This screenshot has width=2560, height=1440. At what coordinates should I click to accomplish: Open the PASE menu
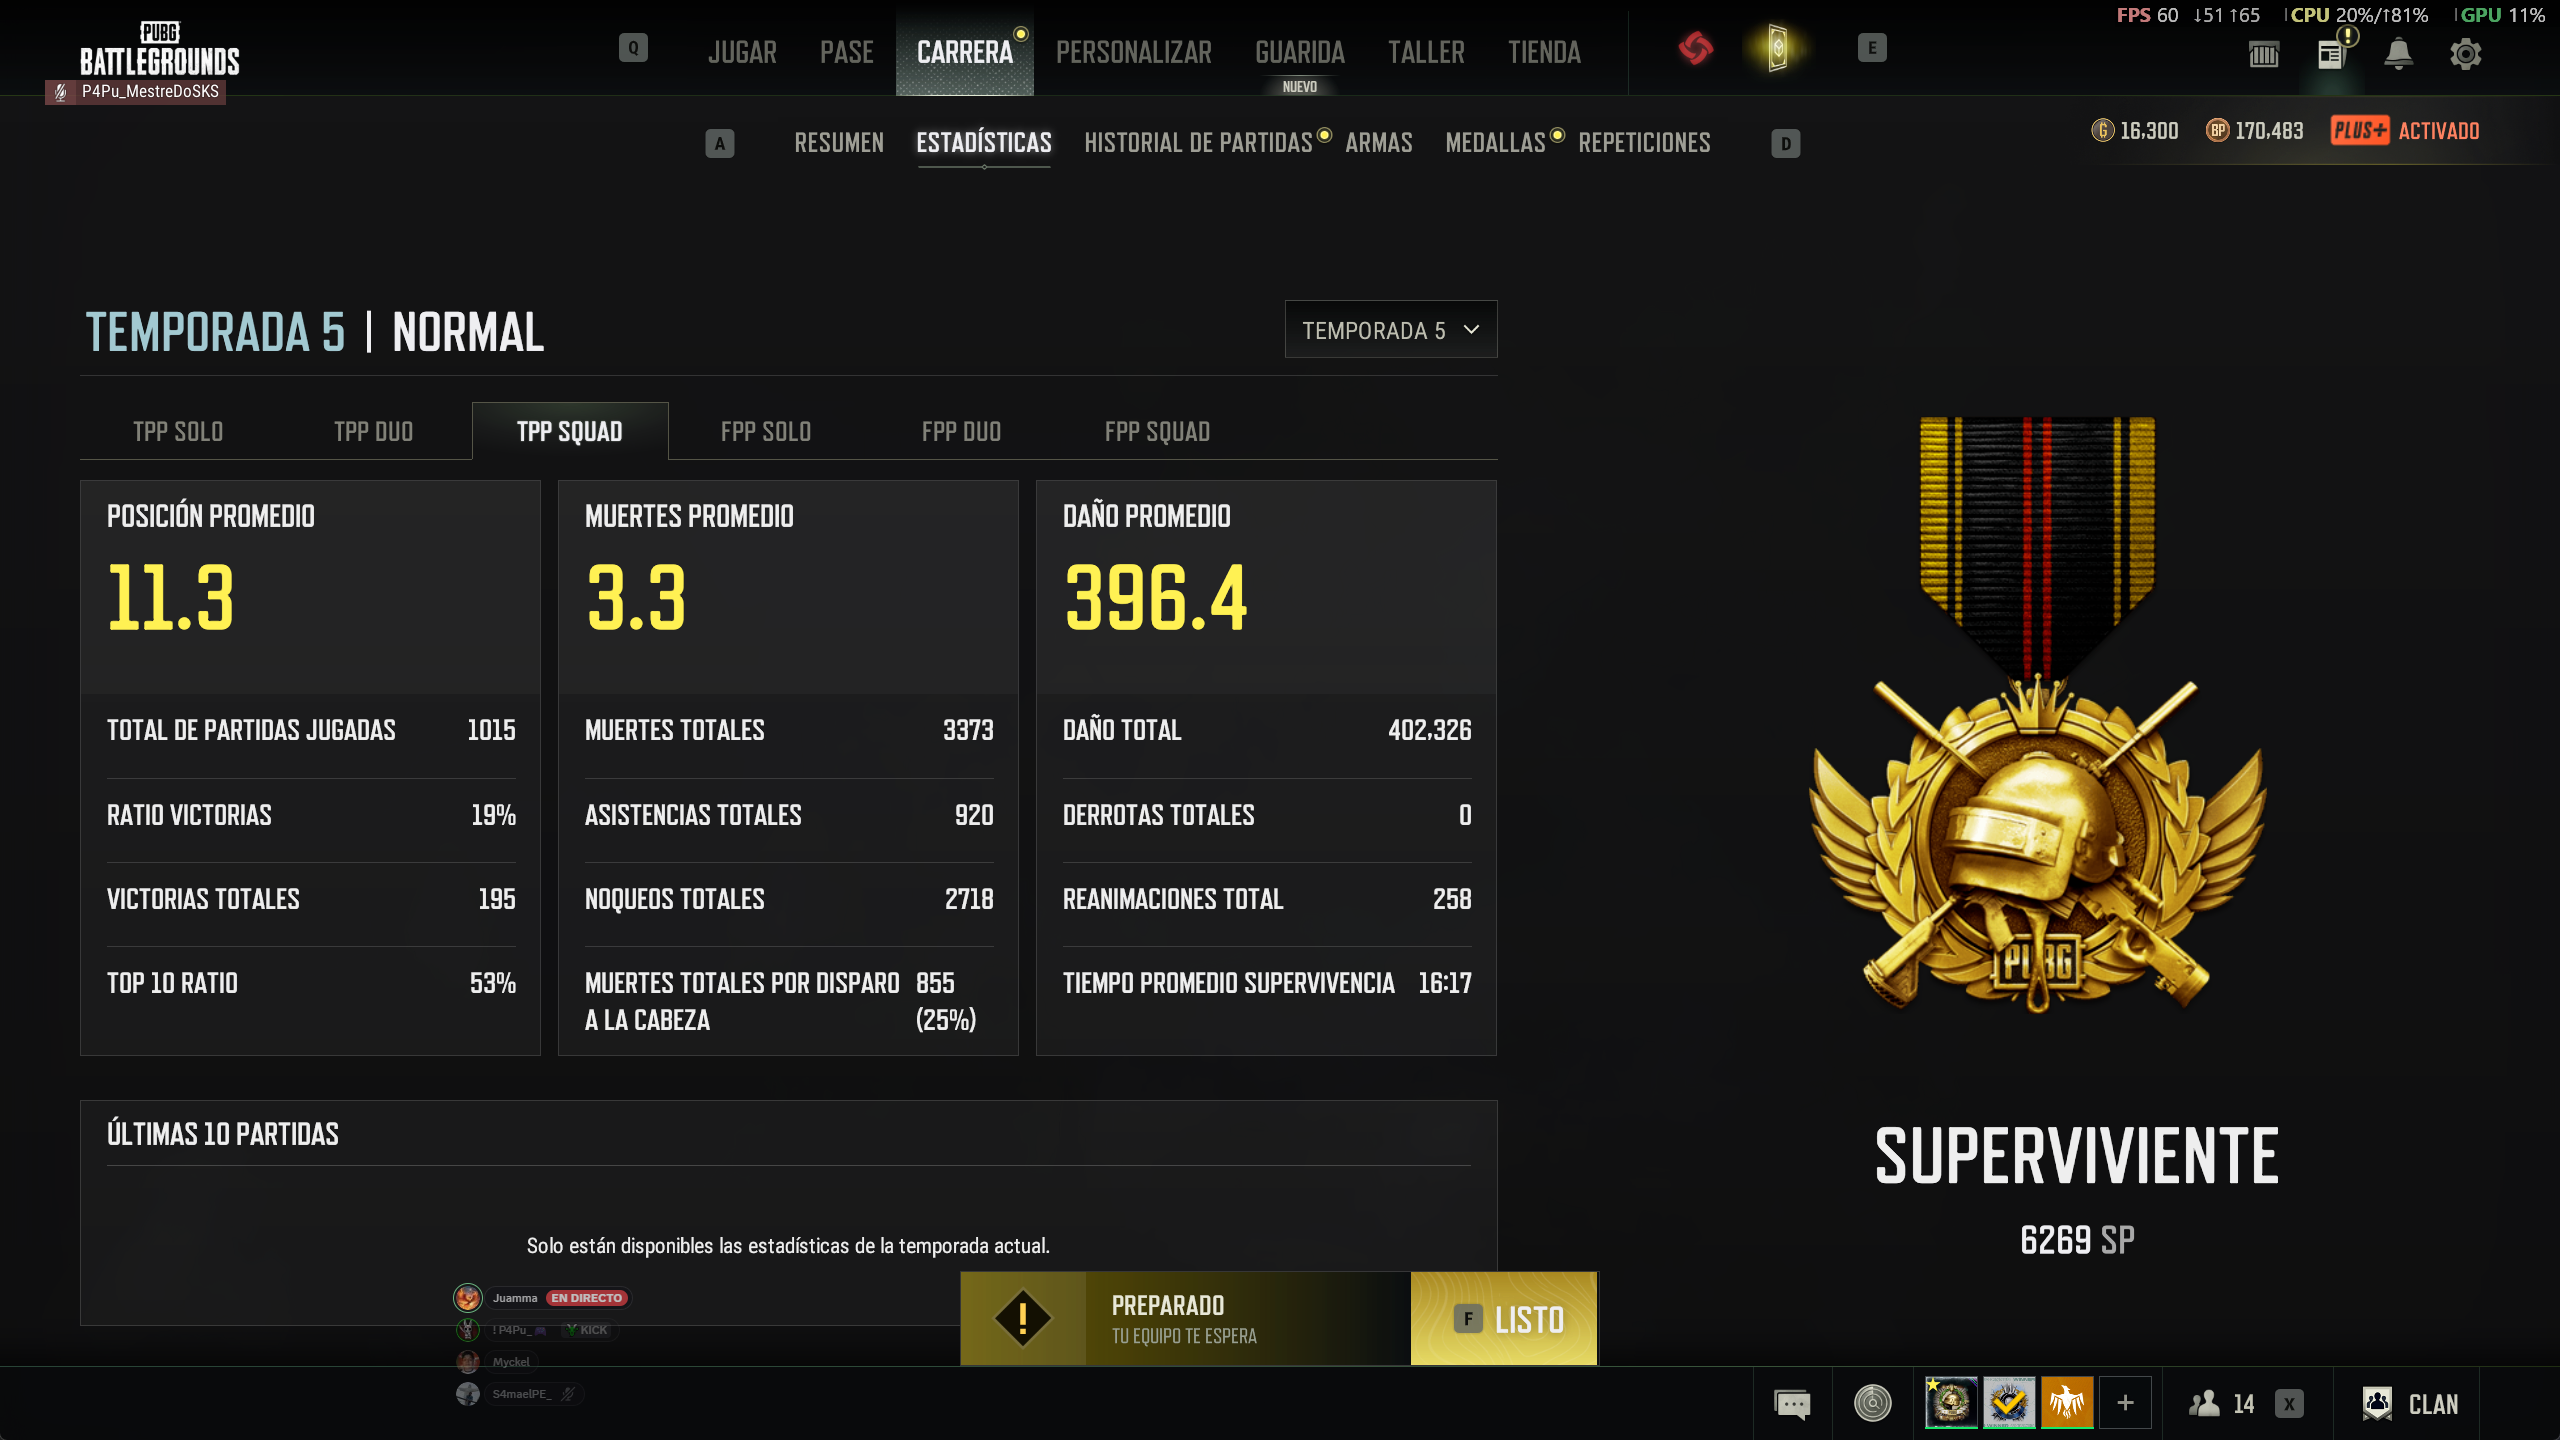[847, 52]
